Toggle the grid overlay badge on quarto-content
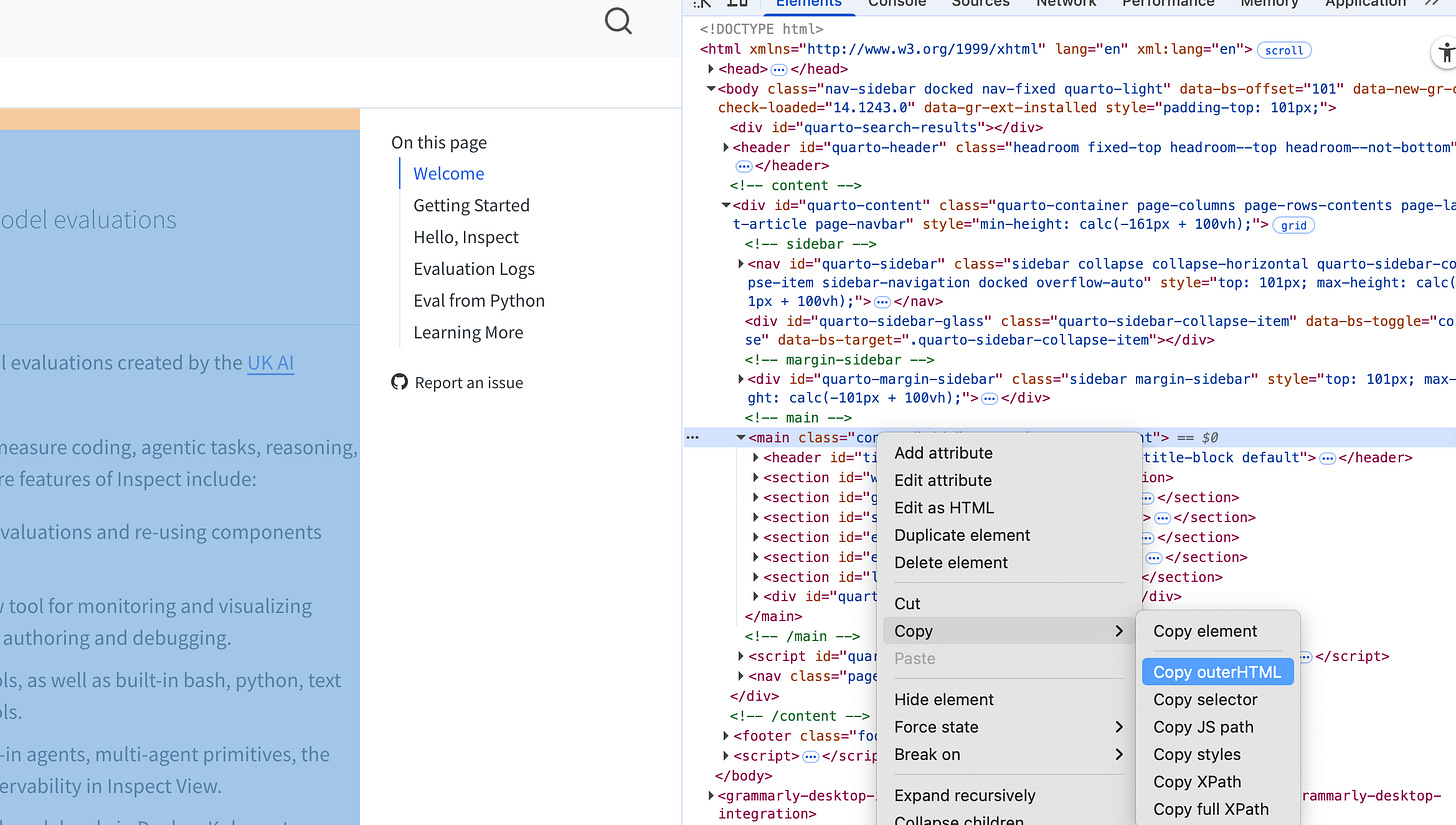 (x=1293, y=225)
